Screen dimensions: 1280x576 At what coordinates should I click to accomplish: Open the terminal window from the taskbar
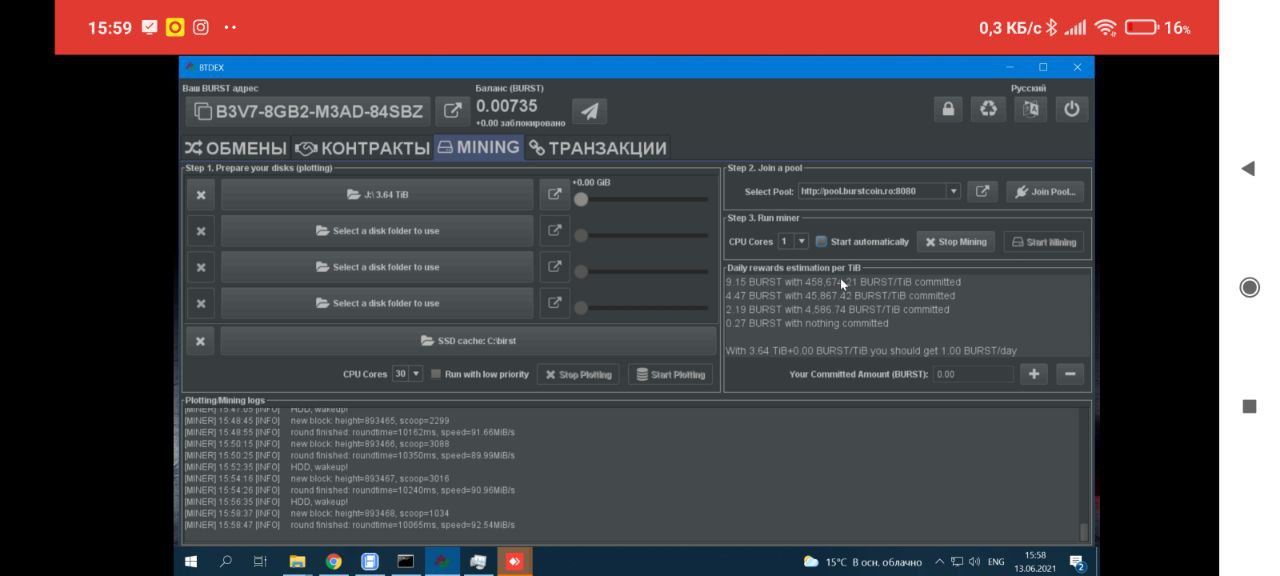tap(405, 562)
